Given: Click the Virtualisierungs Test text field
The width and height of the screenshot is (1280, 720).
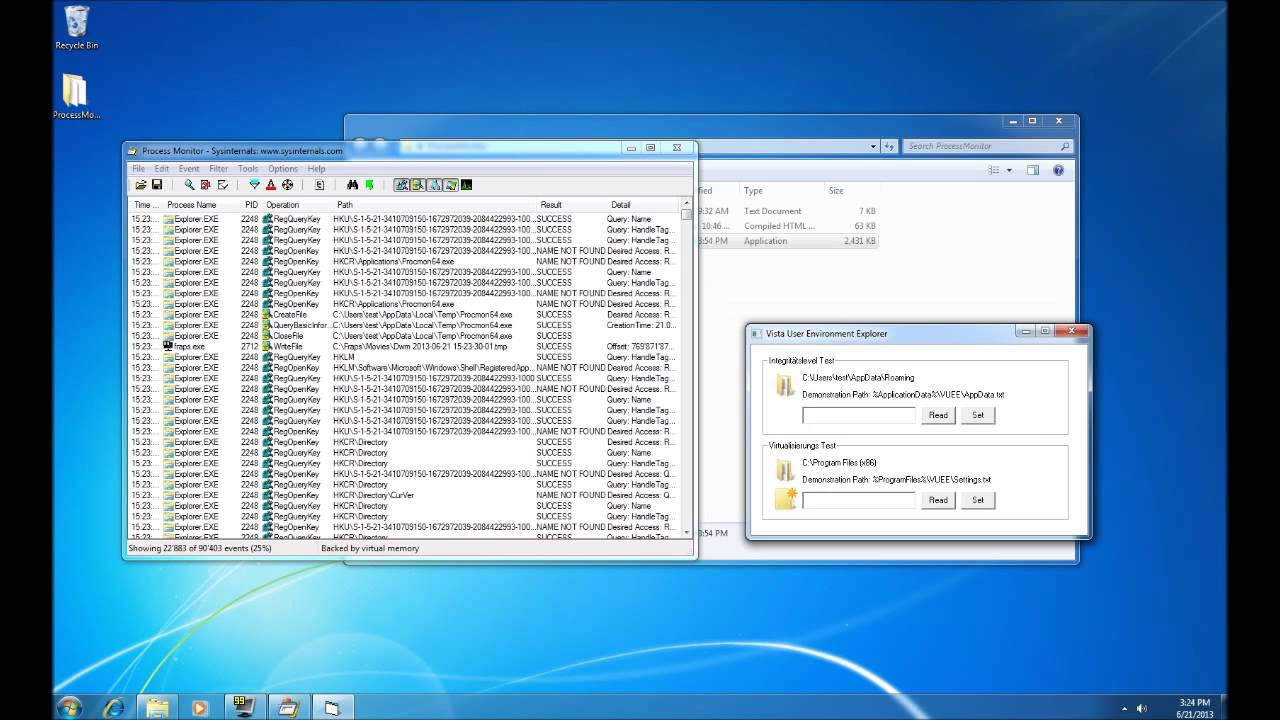Looking at the screenshot, I should (859, 500).
